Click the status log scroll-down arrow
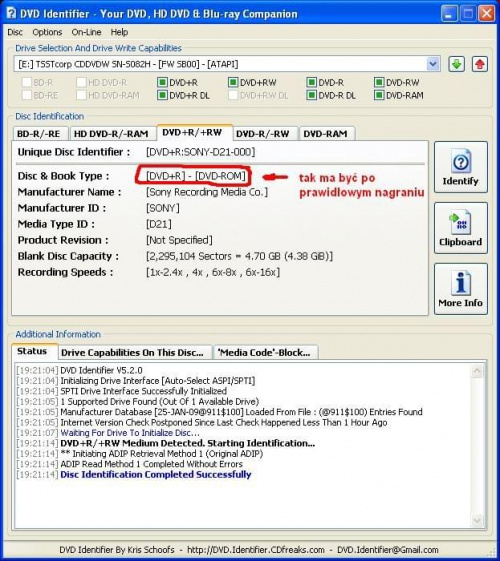500x561 pixels. click(477, 520)
